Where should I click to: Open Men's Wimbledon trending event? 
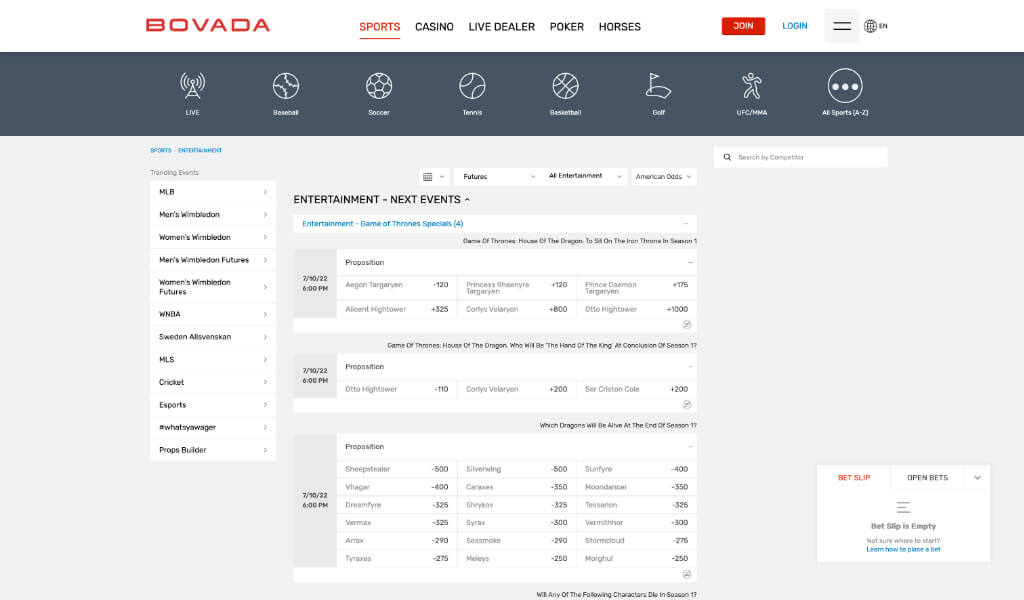coord(213,215)
